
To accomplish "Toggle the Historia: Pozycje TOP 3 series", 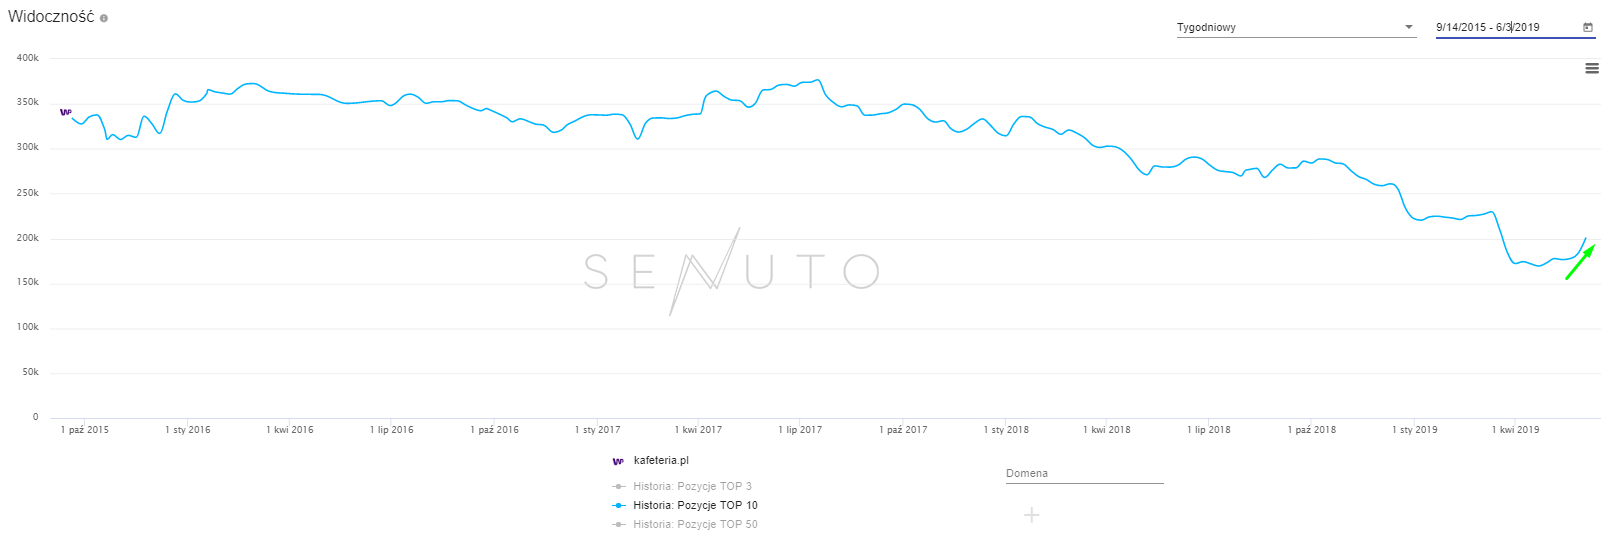I will [692, 486].
